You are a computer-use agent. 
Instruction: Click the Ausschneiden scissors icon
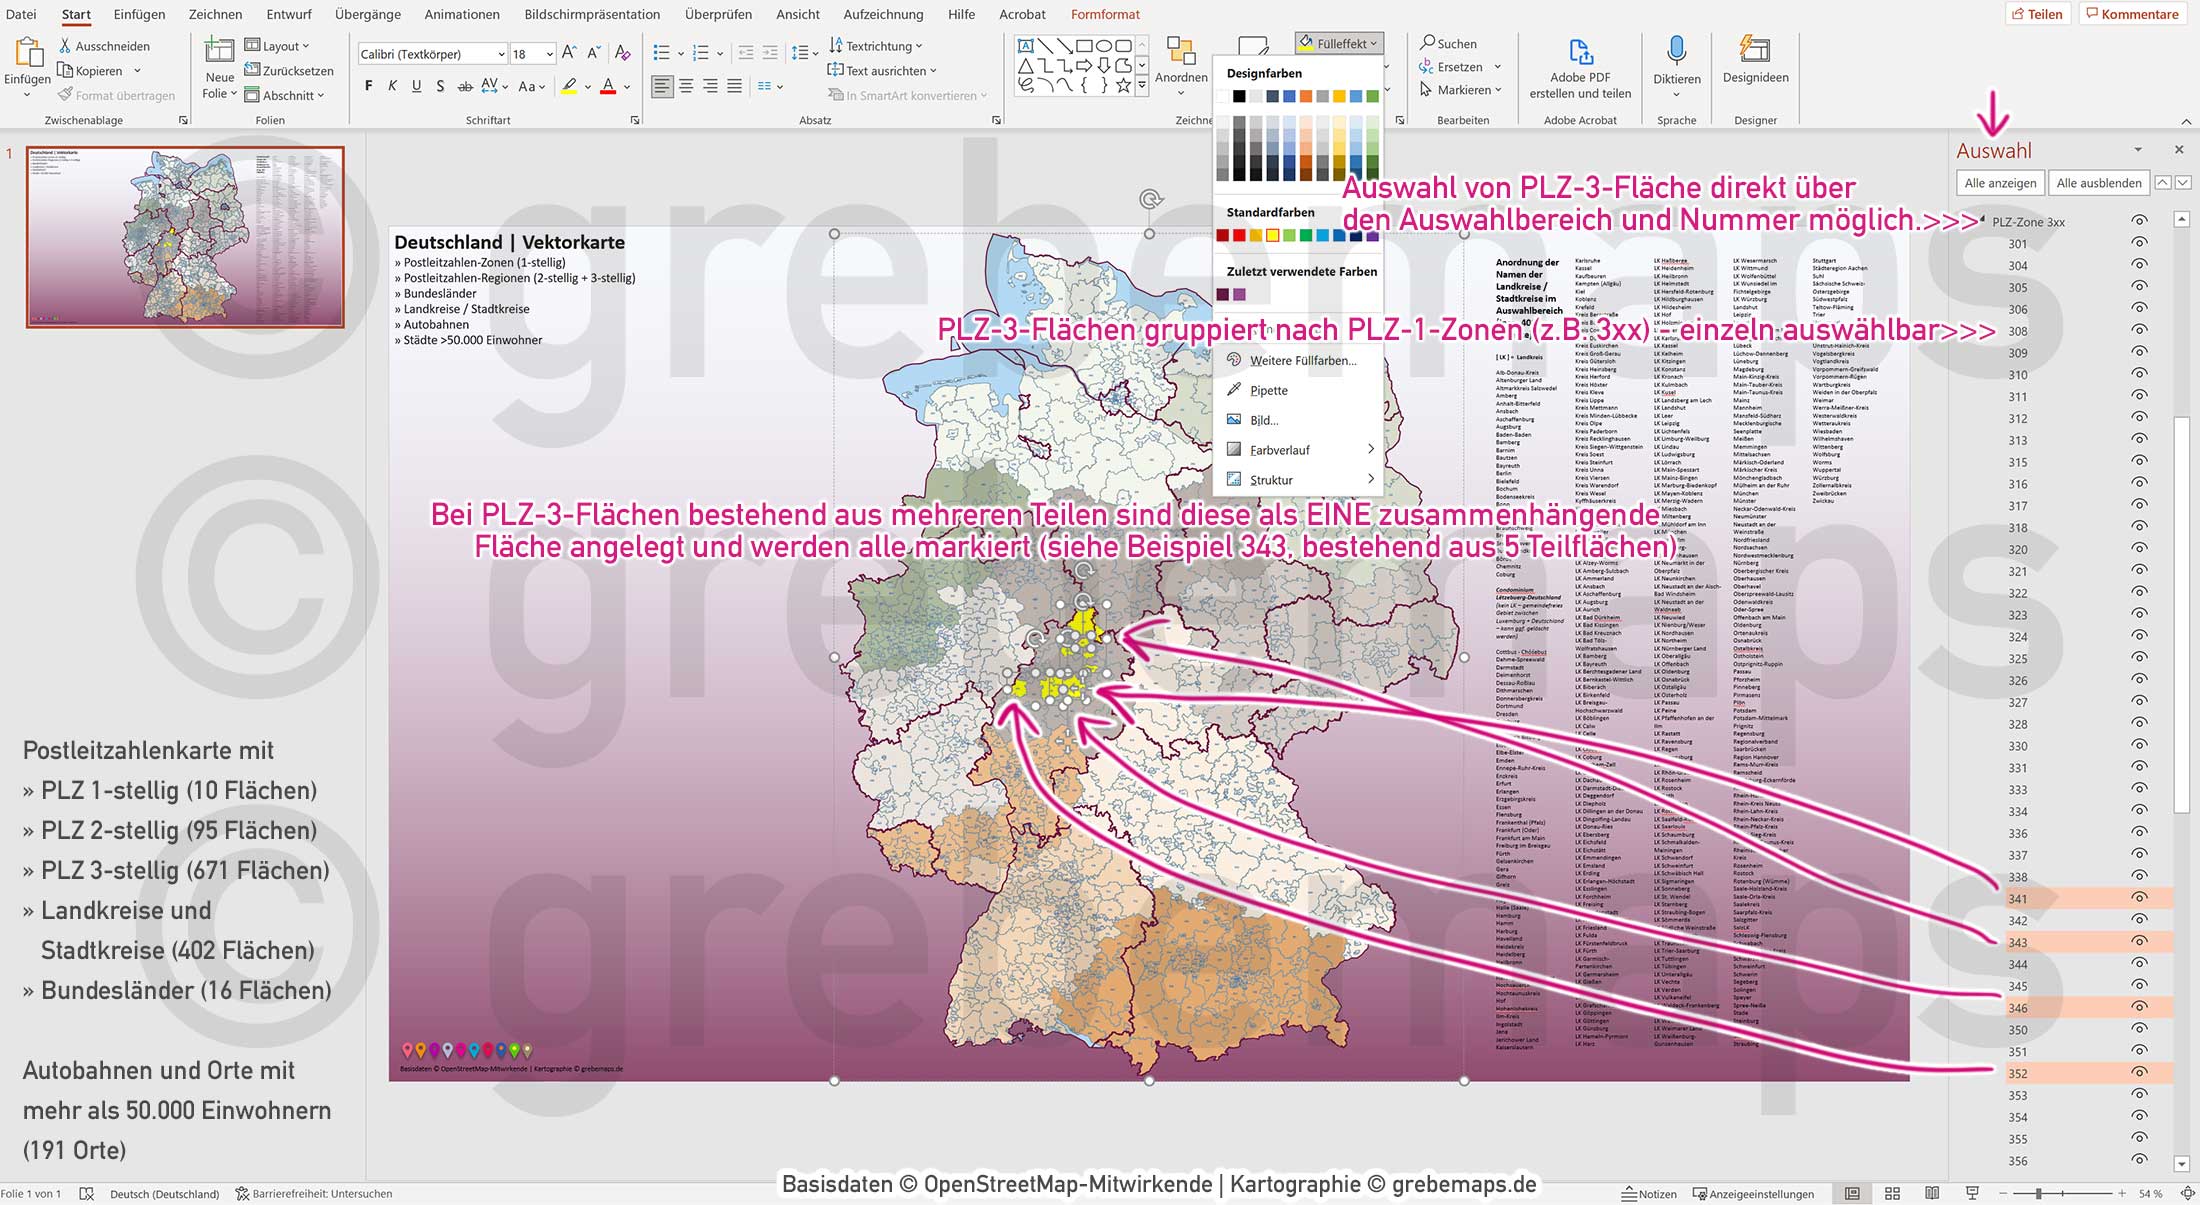pyautogui.click(x=65, y=46)
